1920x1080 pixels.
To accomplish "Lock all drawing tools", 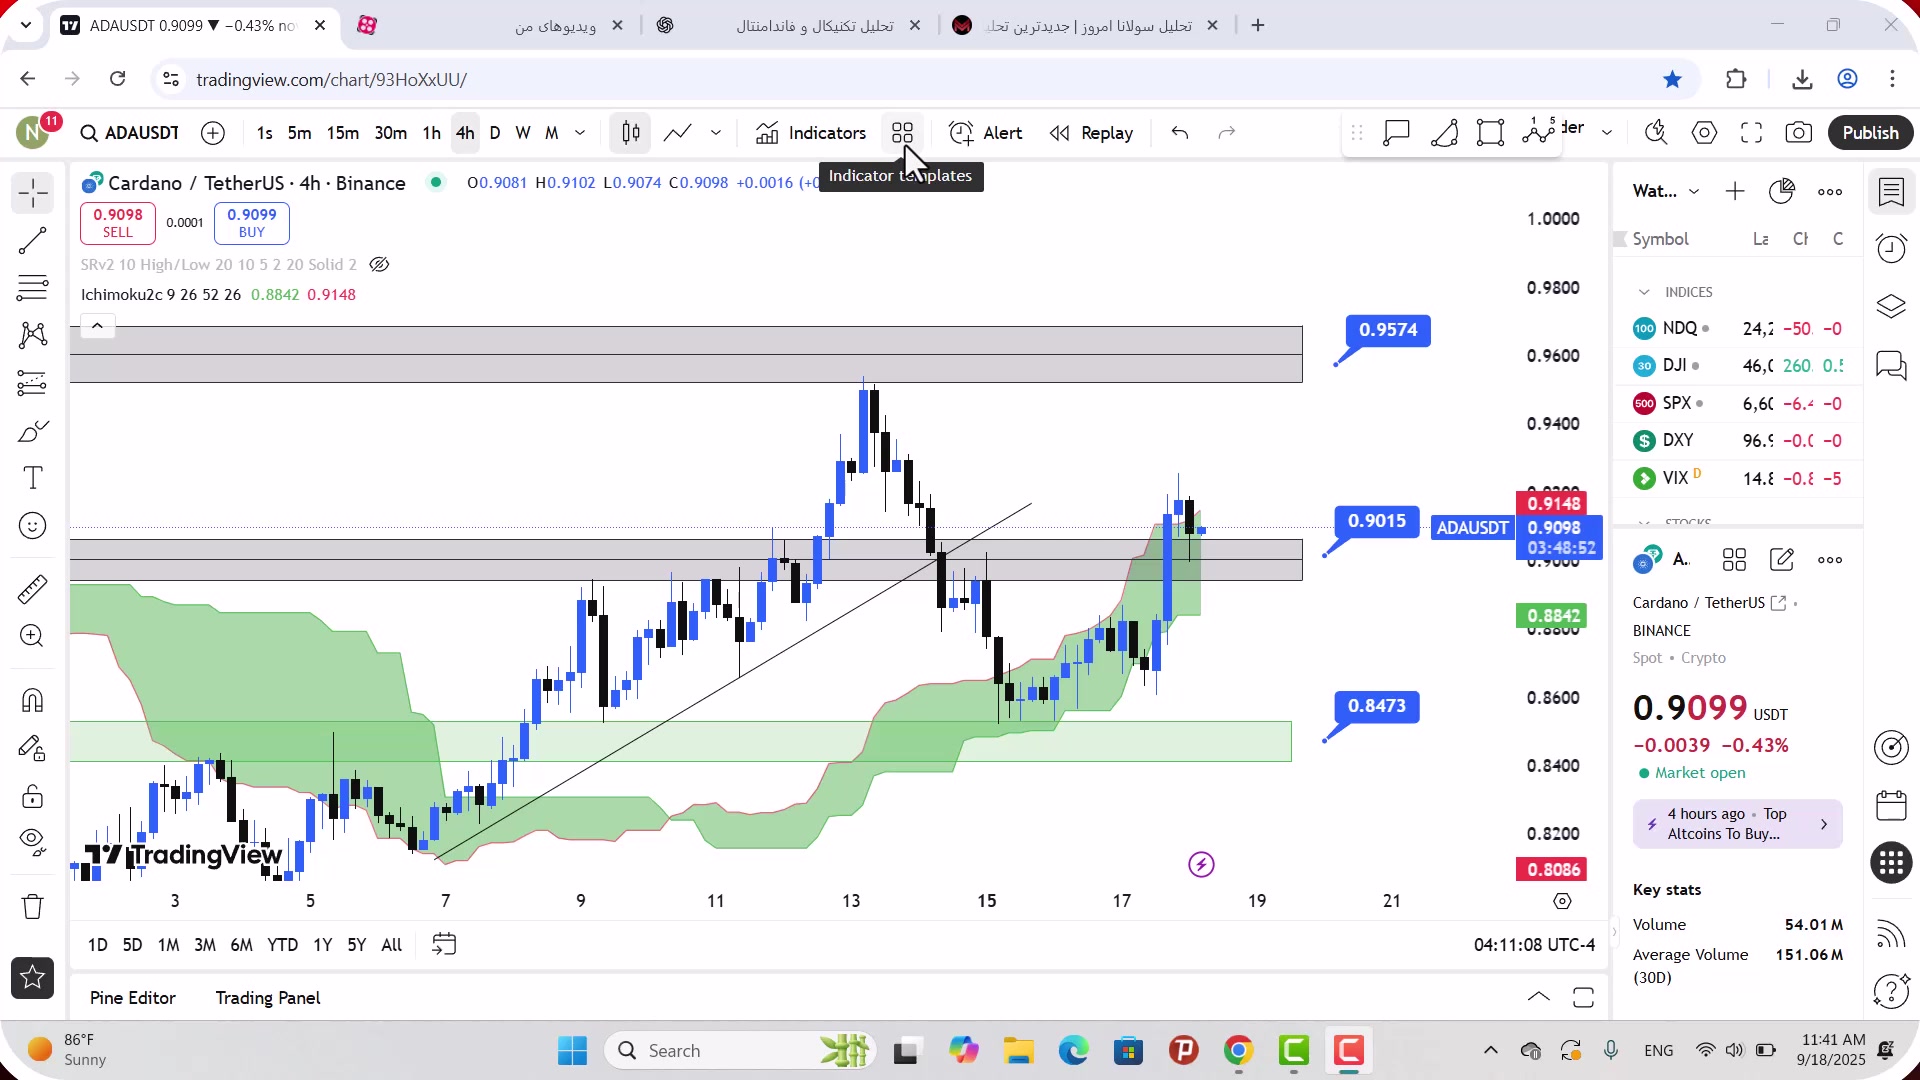I will (x=33, y=796).
